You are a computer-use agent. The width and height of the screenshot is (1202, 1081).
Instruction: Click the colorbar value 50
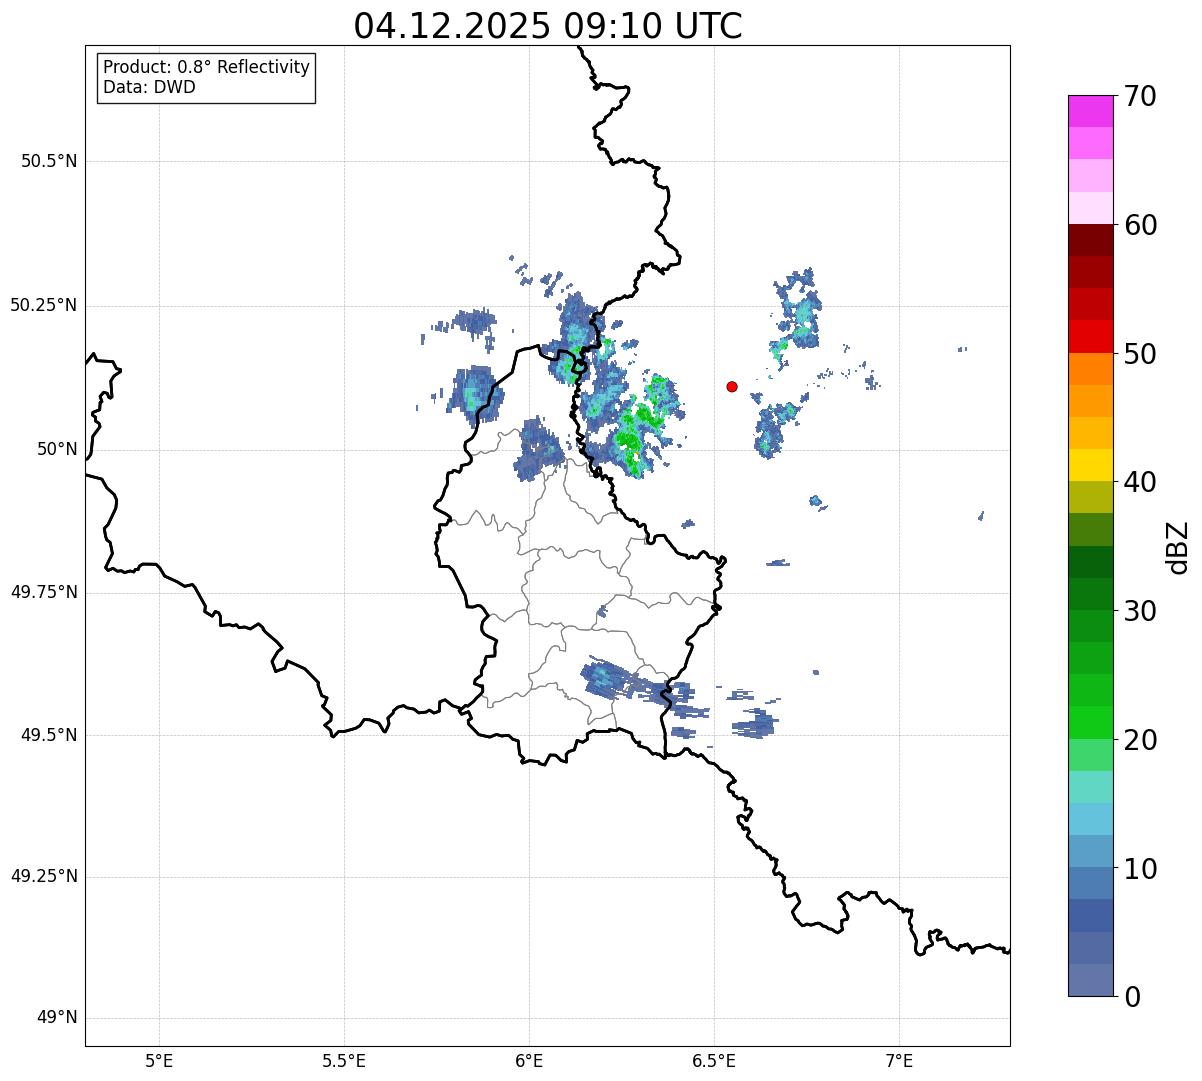[1140, 354]
